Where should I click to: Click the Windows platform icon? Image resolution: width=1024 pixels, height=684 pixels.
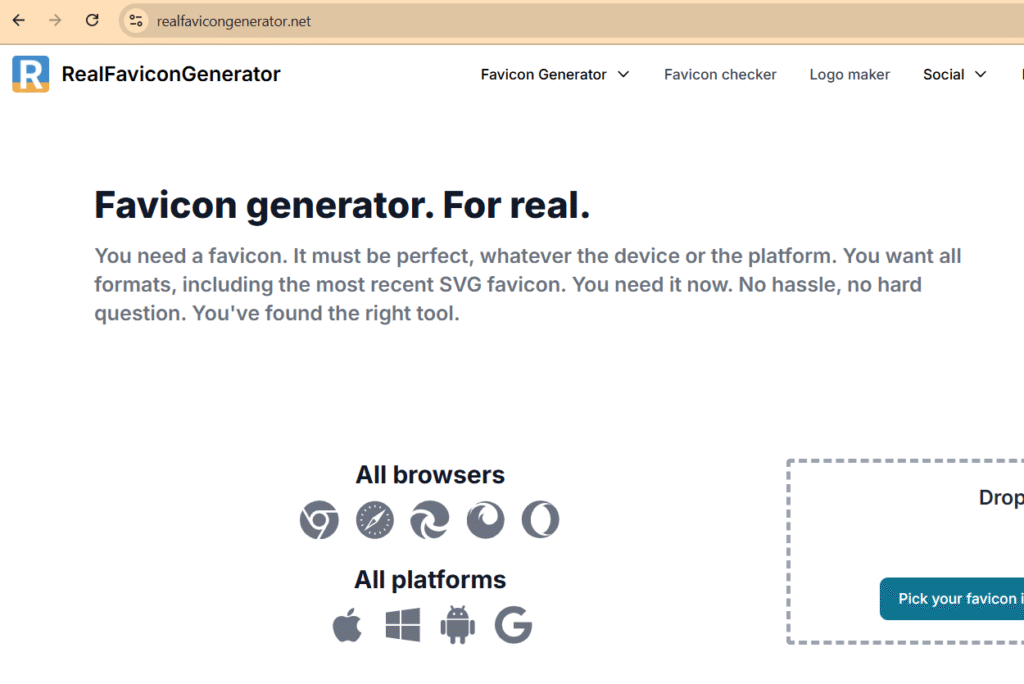[403, 625]
